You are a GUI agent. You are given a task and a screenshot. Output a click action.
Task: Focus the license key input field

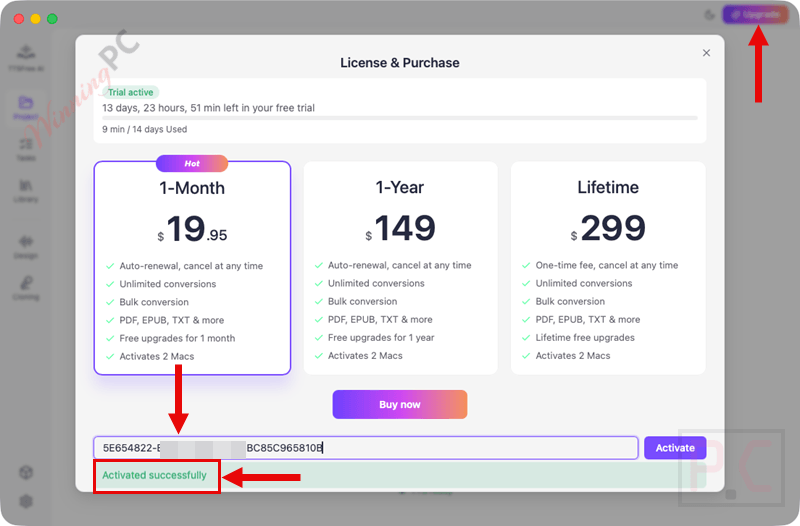pyautogui.click(x=366, y=448)
